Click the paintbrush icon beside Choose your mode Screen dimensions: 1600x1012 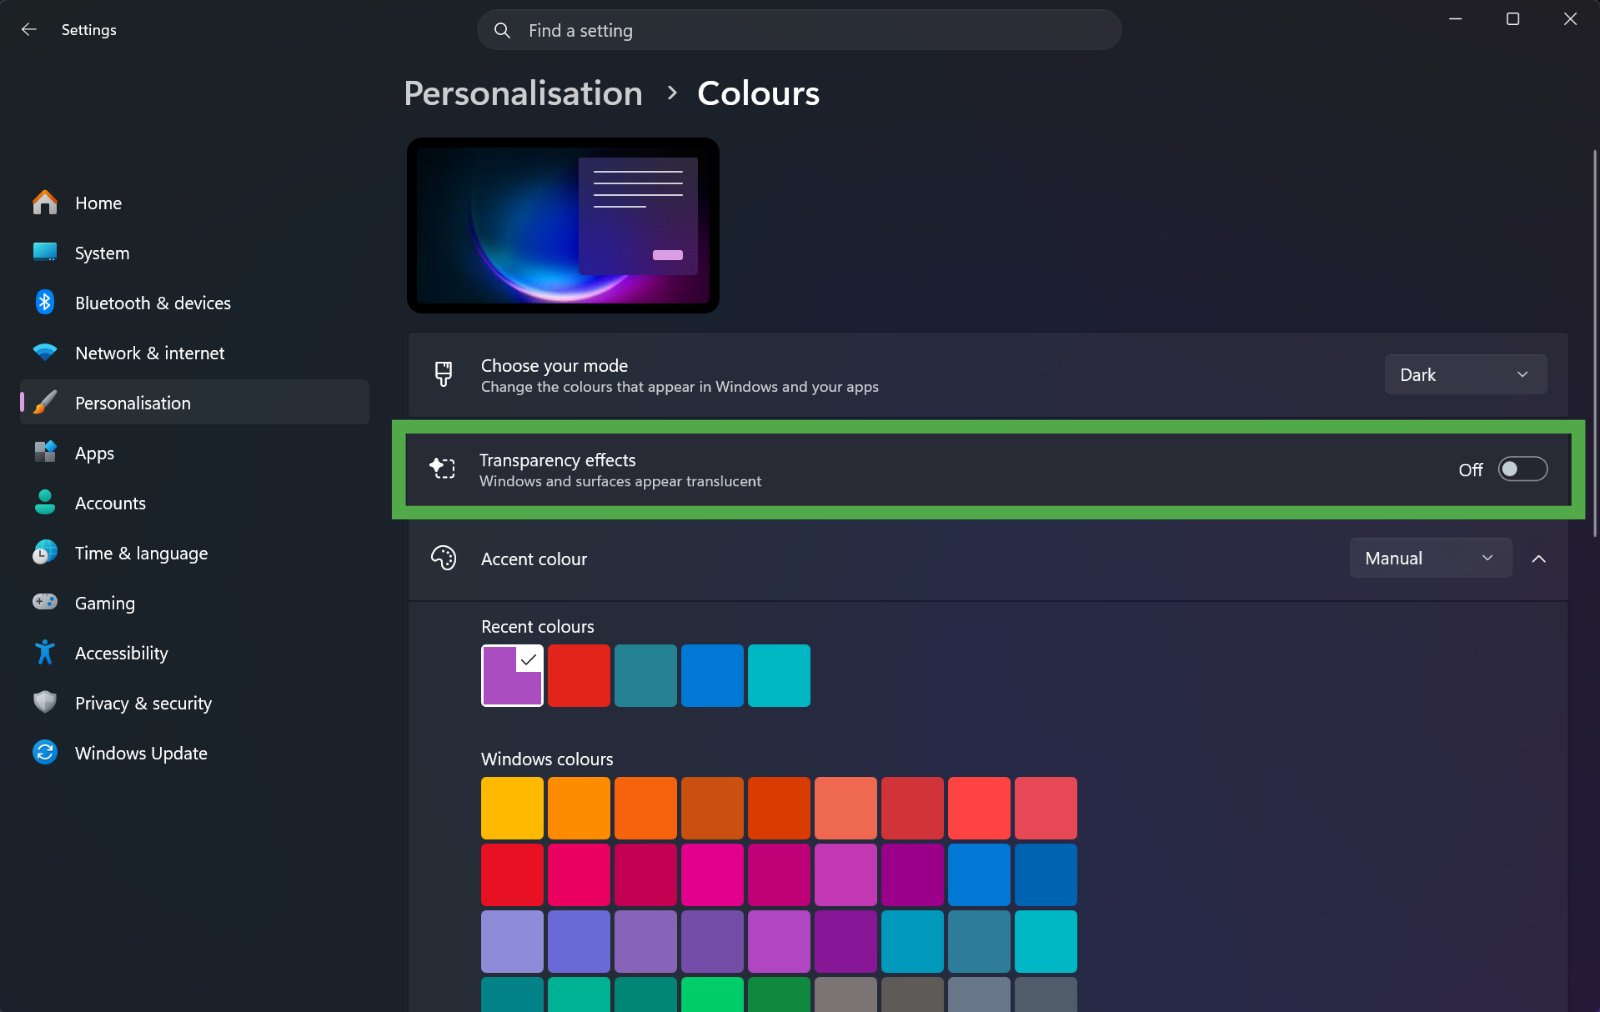pos(443,375)
